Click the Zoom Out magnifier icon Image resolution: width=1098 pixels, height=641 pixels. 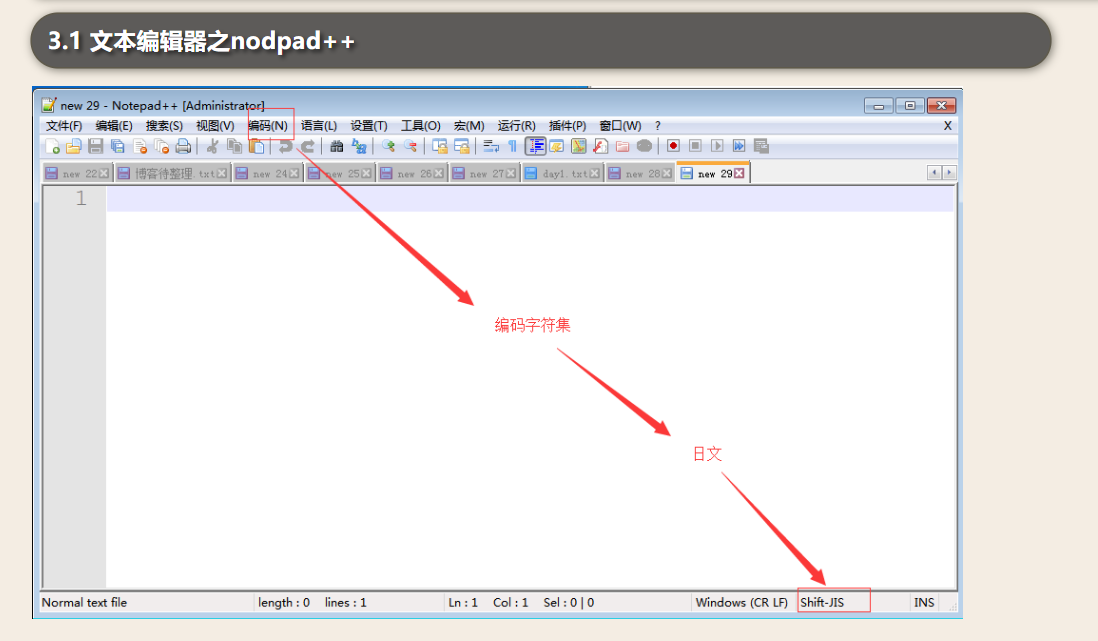point(410,146)
